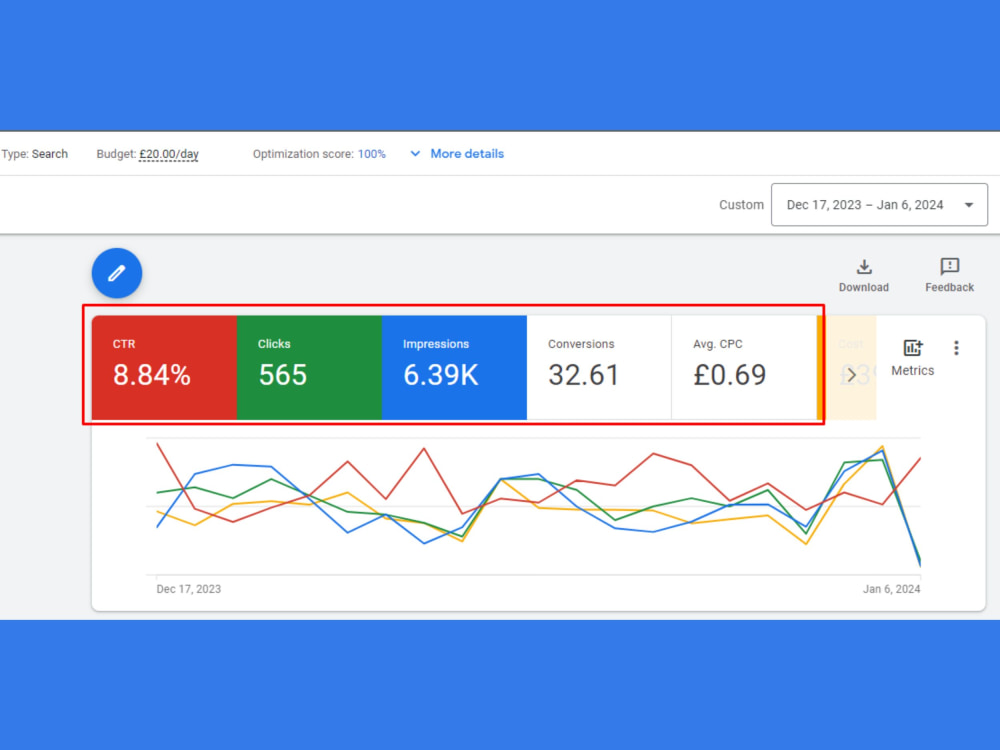
Task: Click the date range dropdown arrow
Action: pyautogui.click(x=969, y=205)
